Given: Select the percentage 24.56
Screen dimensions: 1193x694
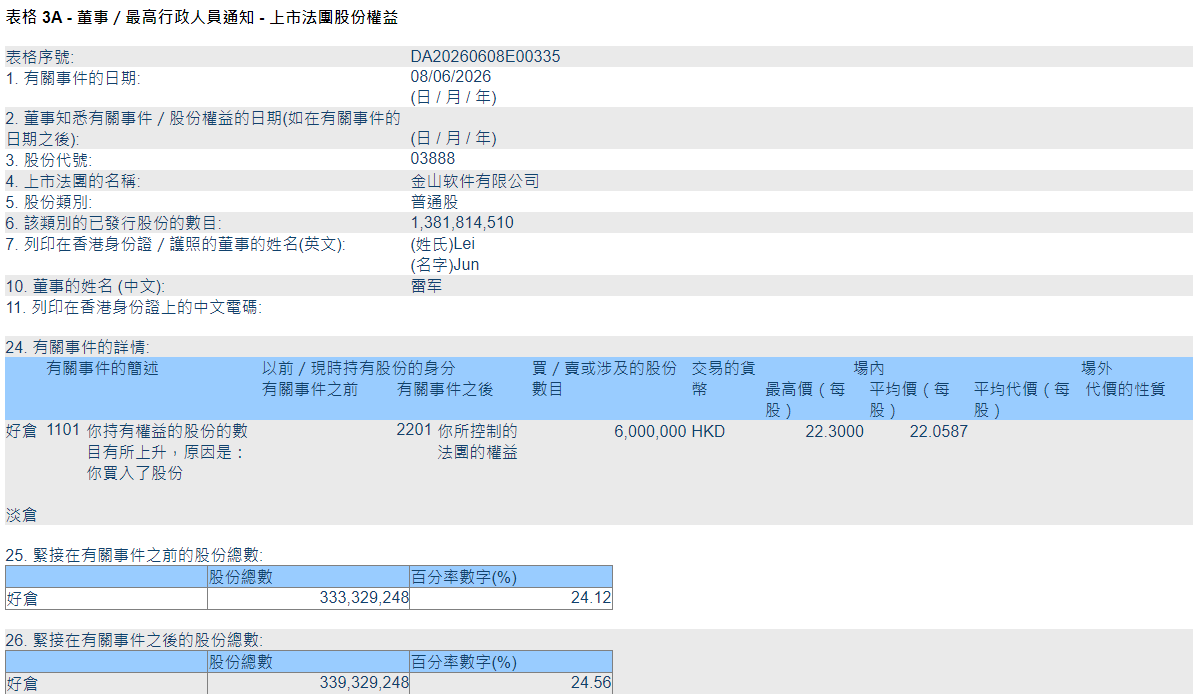Looking at the screenshot, I should pos(591,683).
